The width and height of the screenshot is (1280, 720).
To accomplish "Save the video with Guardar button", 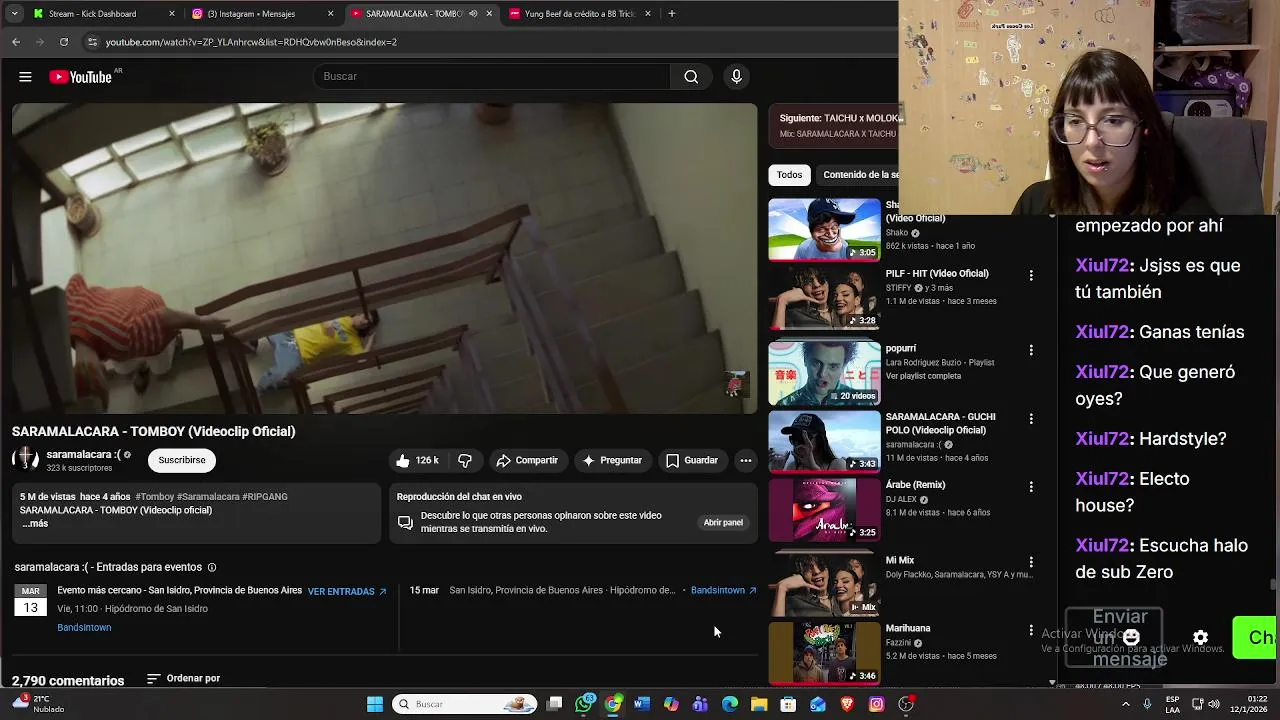I will pos(692,460).
